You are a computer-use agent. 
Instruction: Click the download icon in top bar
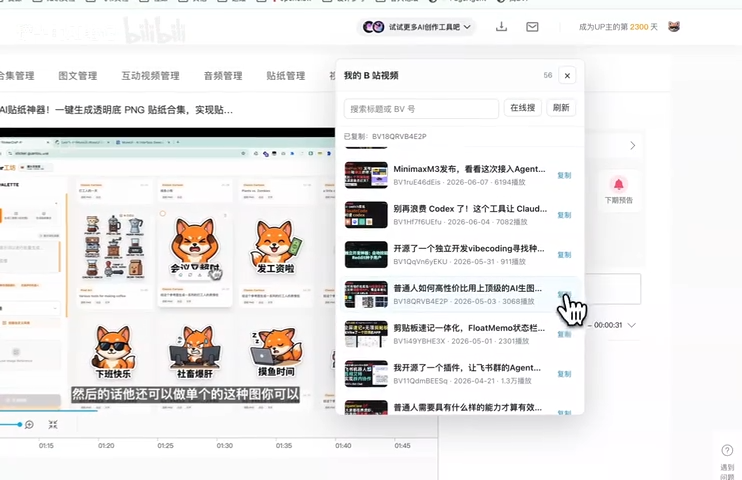click(501, 27)
